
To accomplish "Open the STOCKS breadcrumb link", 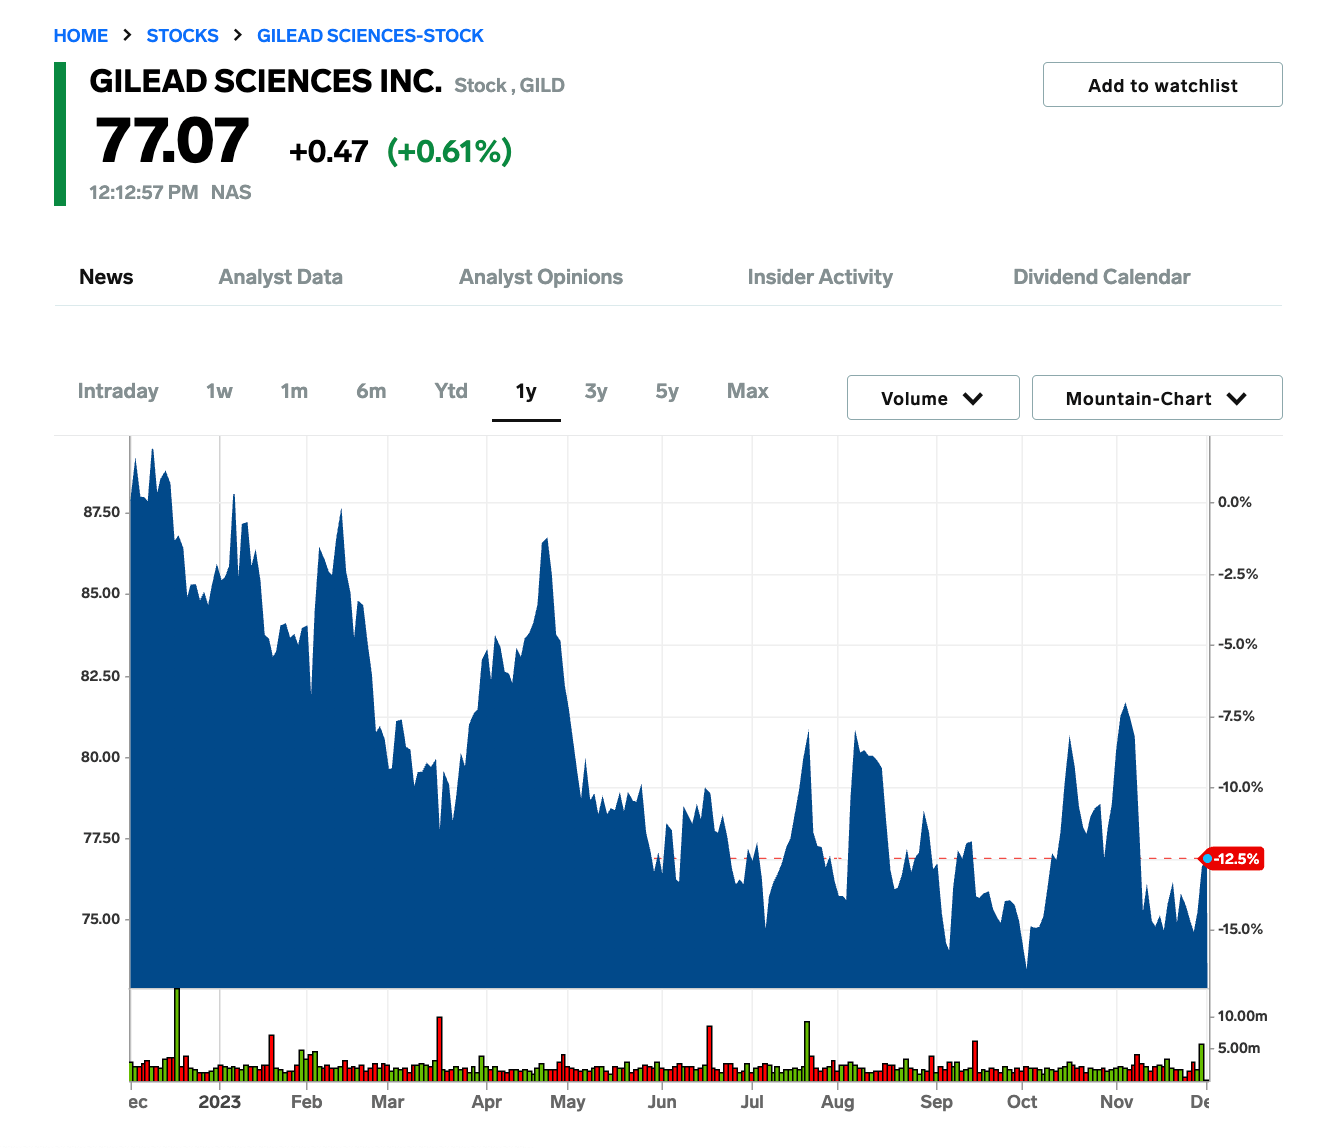I will pos(183,35).
